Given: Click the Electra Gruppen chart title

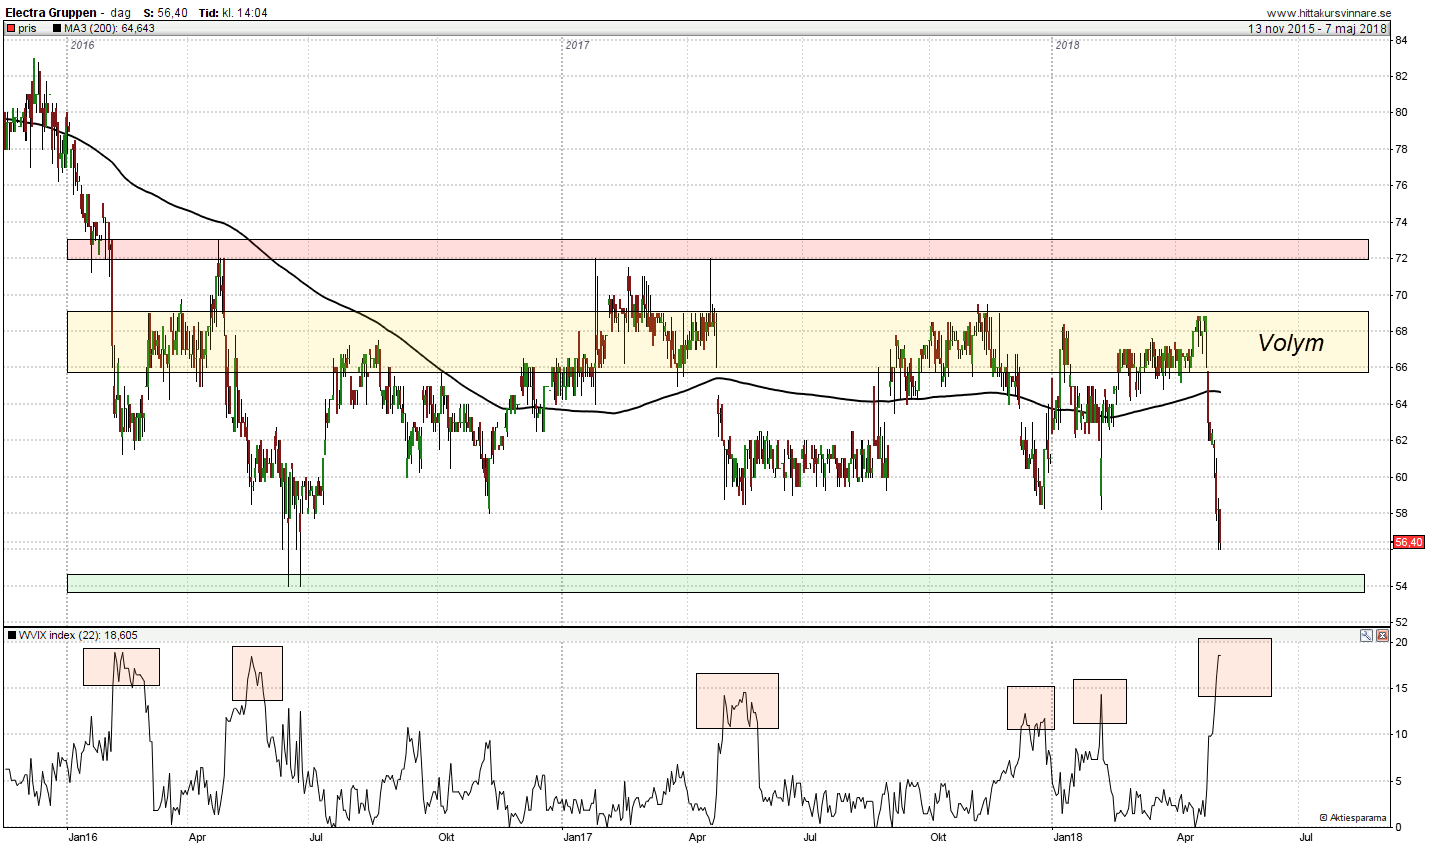Looking at the screenshot, I should [x=51, y=13].
